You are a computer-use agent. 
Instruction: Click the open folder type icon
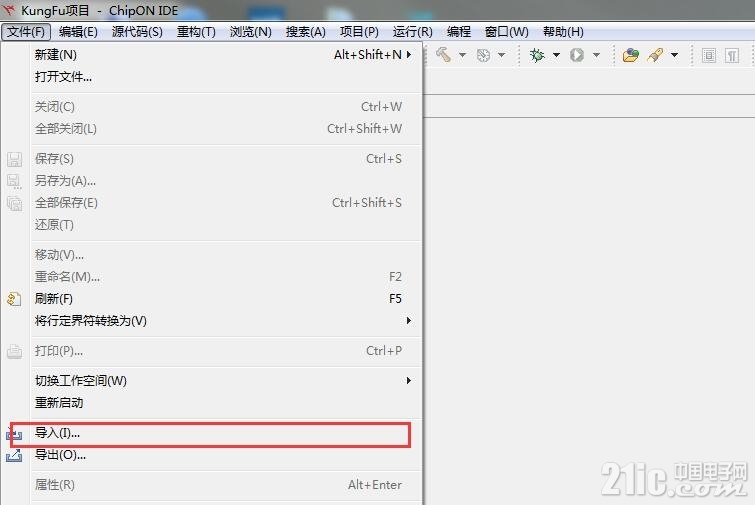click(630, 55)
